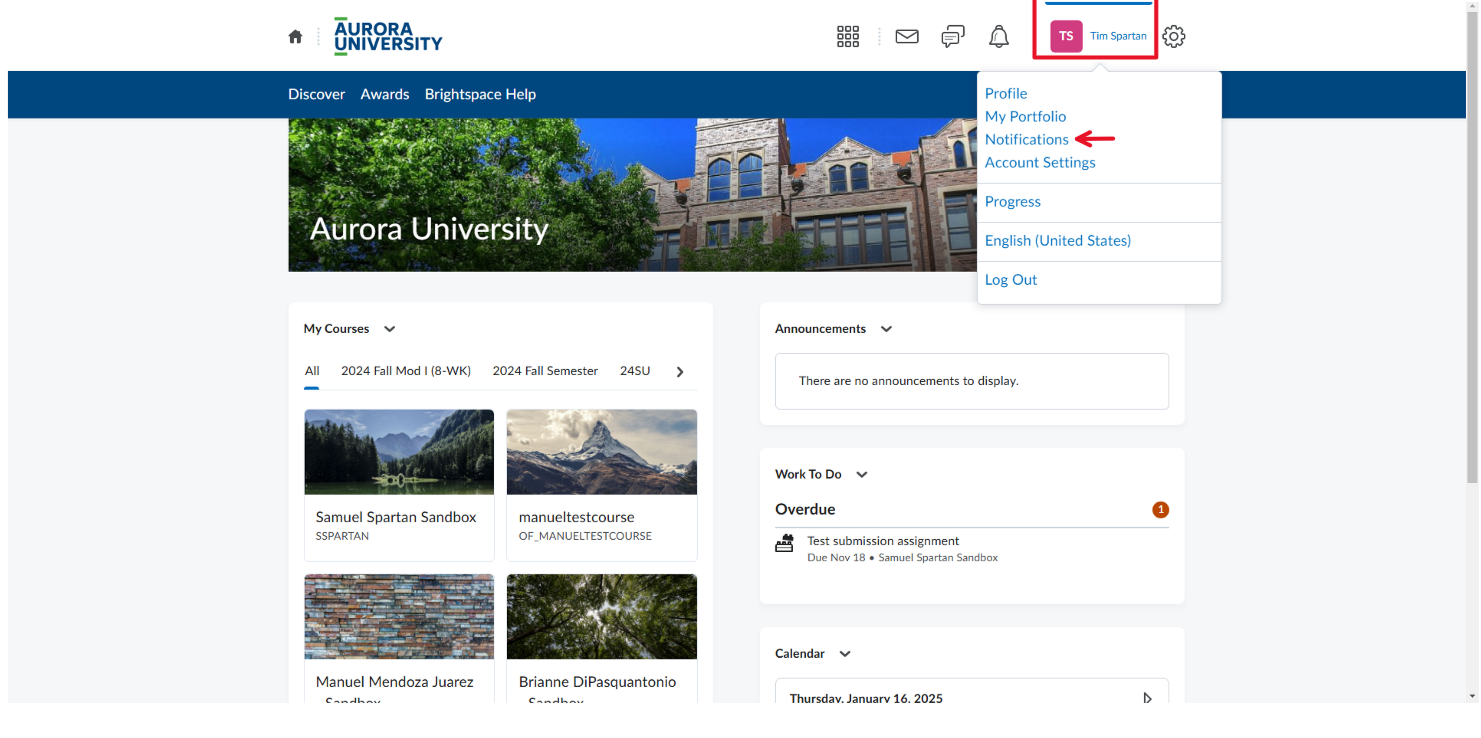Image resolution: width=1481 pixels, height=738 pixels.
Task: Show more course tabs with chevron
Action: coord(680,372)
